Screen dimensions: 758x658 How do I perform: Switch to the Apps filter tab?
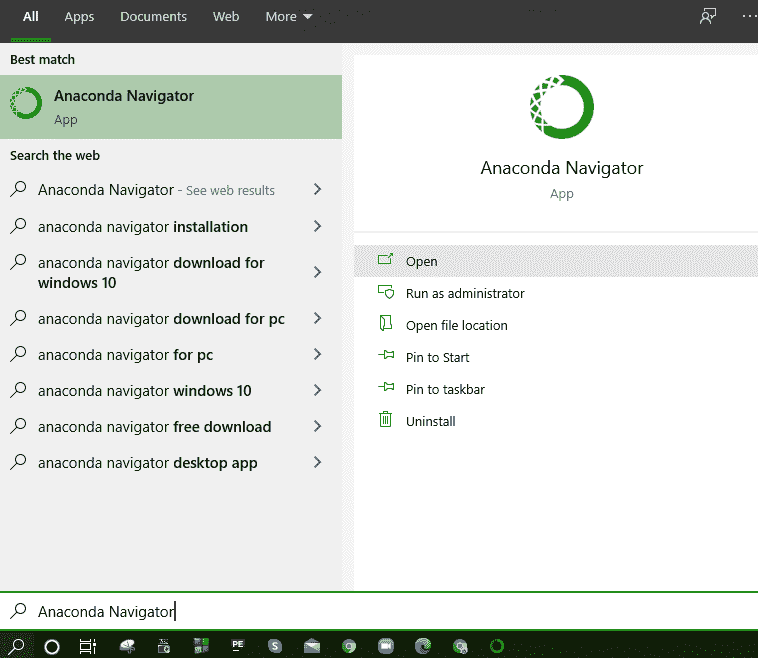pyautogui.click(x=79, y=17)
